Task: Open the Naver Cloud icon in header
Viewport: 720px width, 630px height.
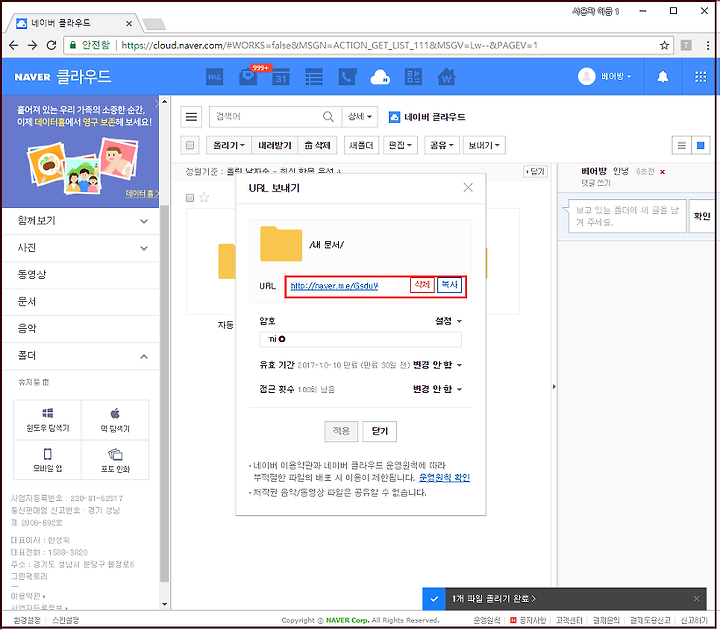Action: (380, 77)
